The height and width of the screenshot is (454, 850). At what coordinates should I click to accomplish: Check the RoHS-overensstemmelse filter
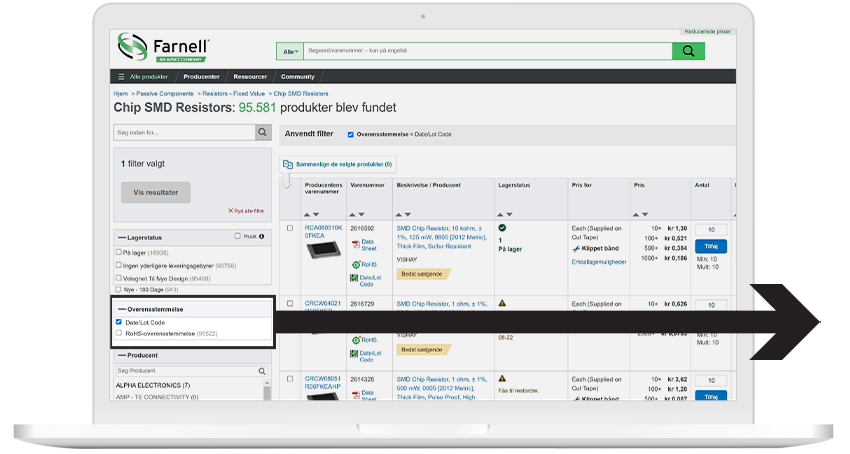119,333
